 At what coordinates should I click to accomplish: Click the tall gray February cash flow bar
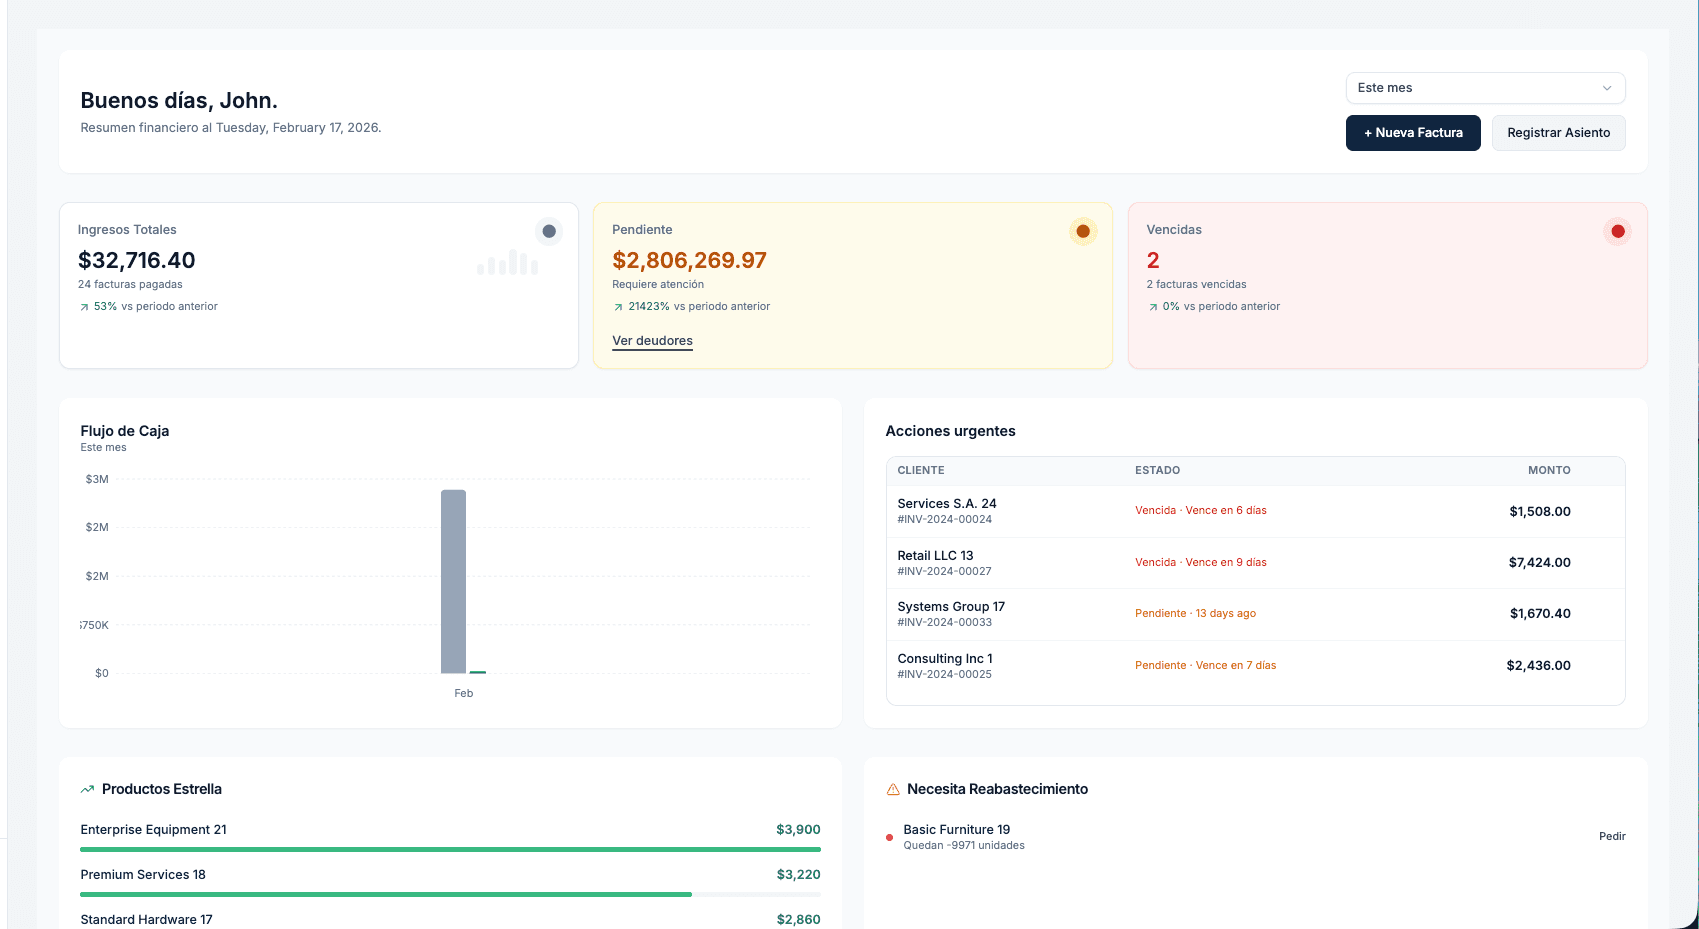453,581
